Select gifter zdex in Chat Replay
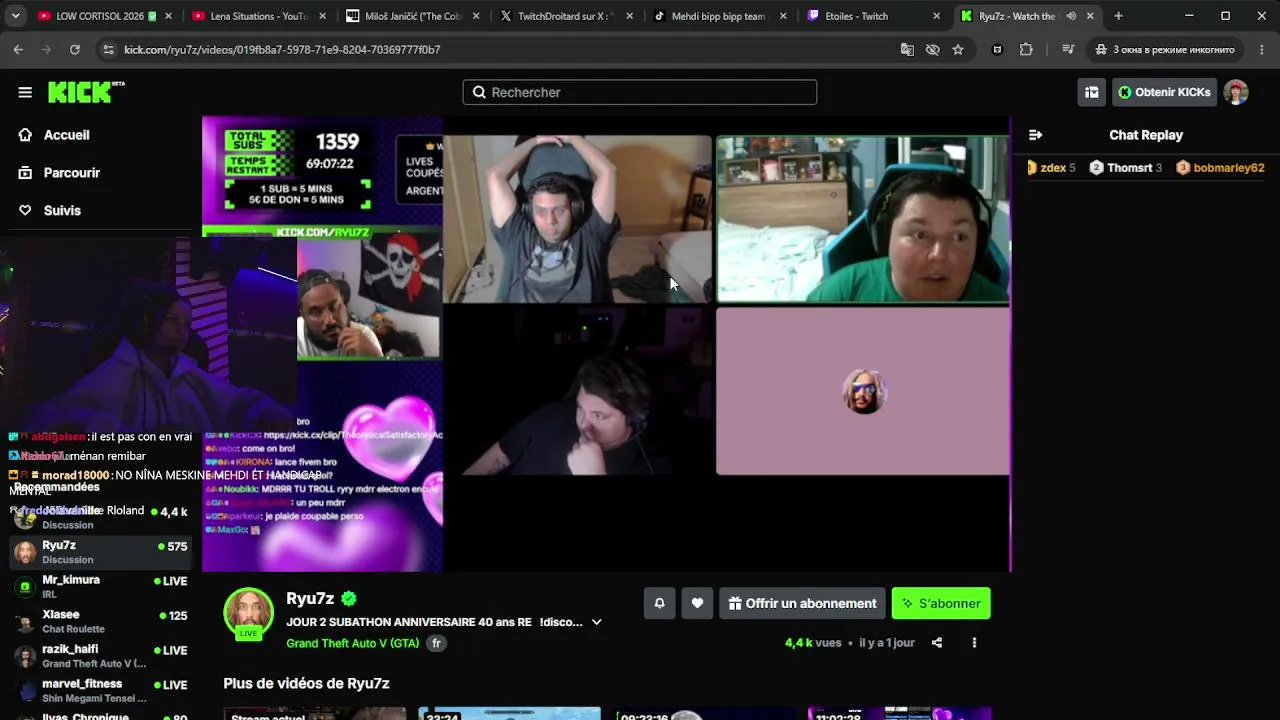 coord(1051,168)
